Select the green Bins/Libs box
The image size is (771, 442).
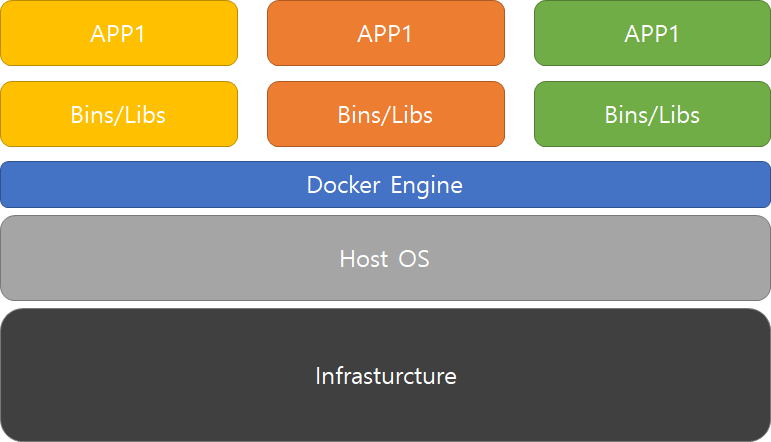point(652,114)
